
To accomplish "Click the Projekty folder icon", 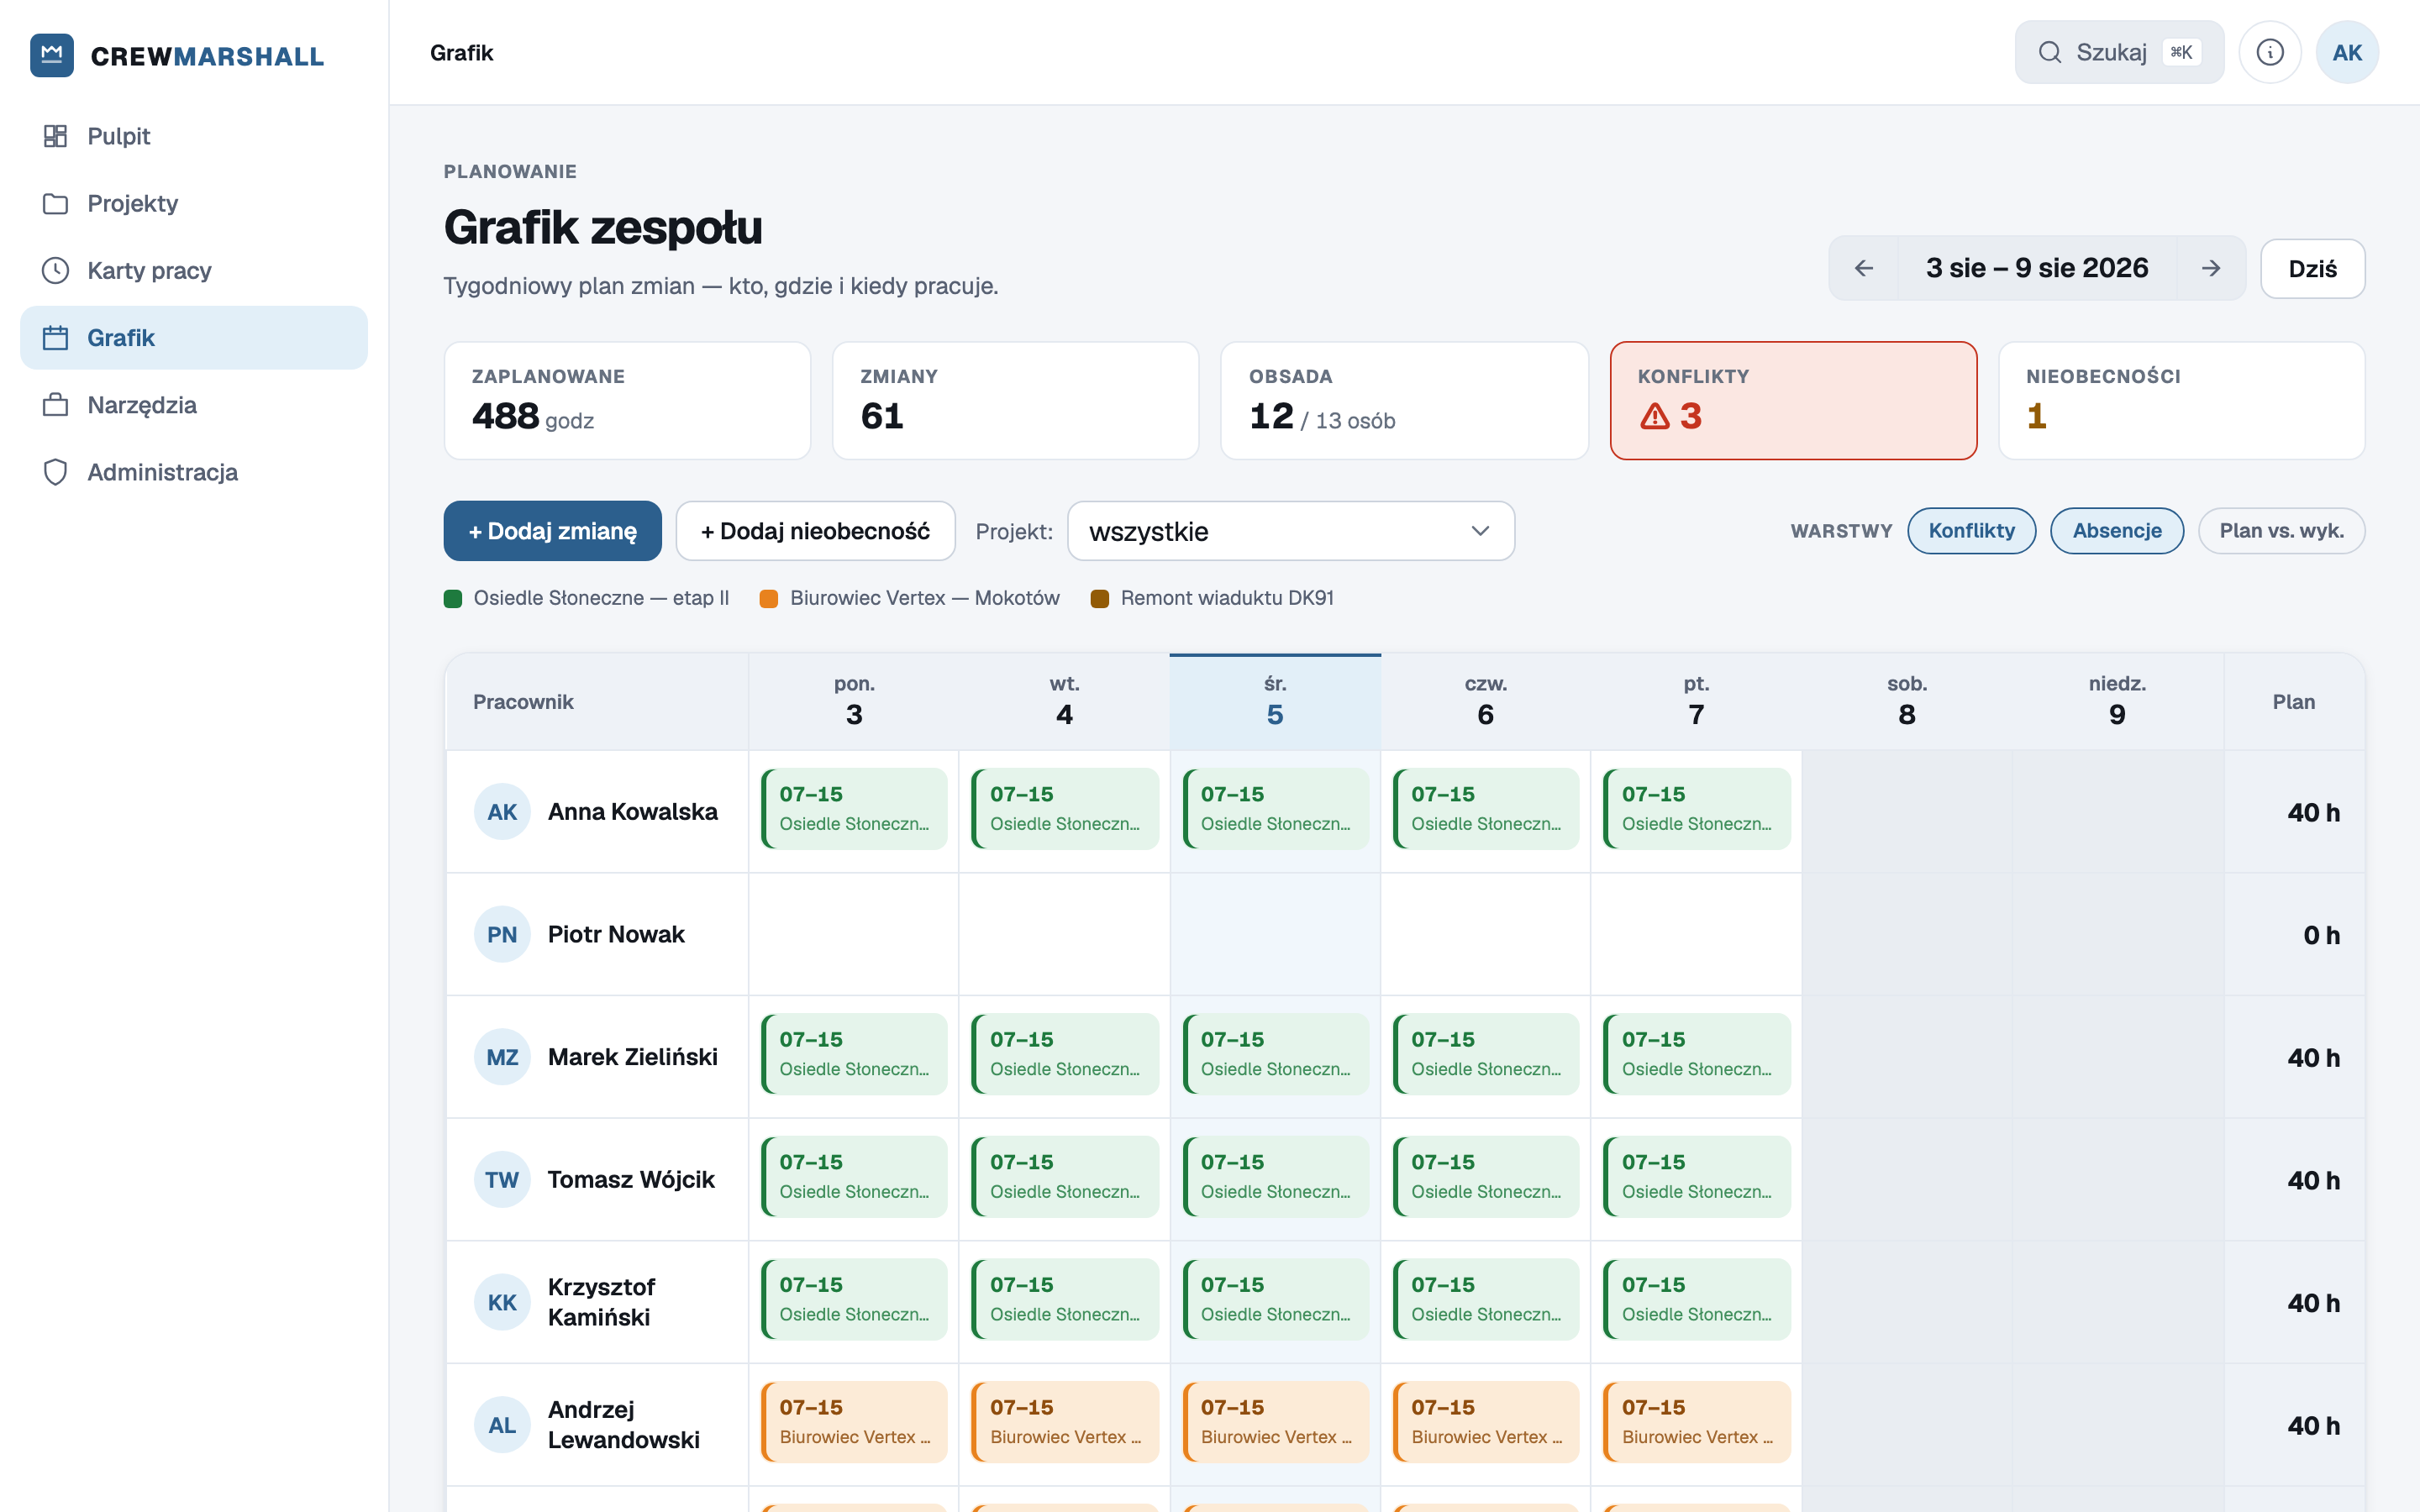I will (x=55, y=203).
